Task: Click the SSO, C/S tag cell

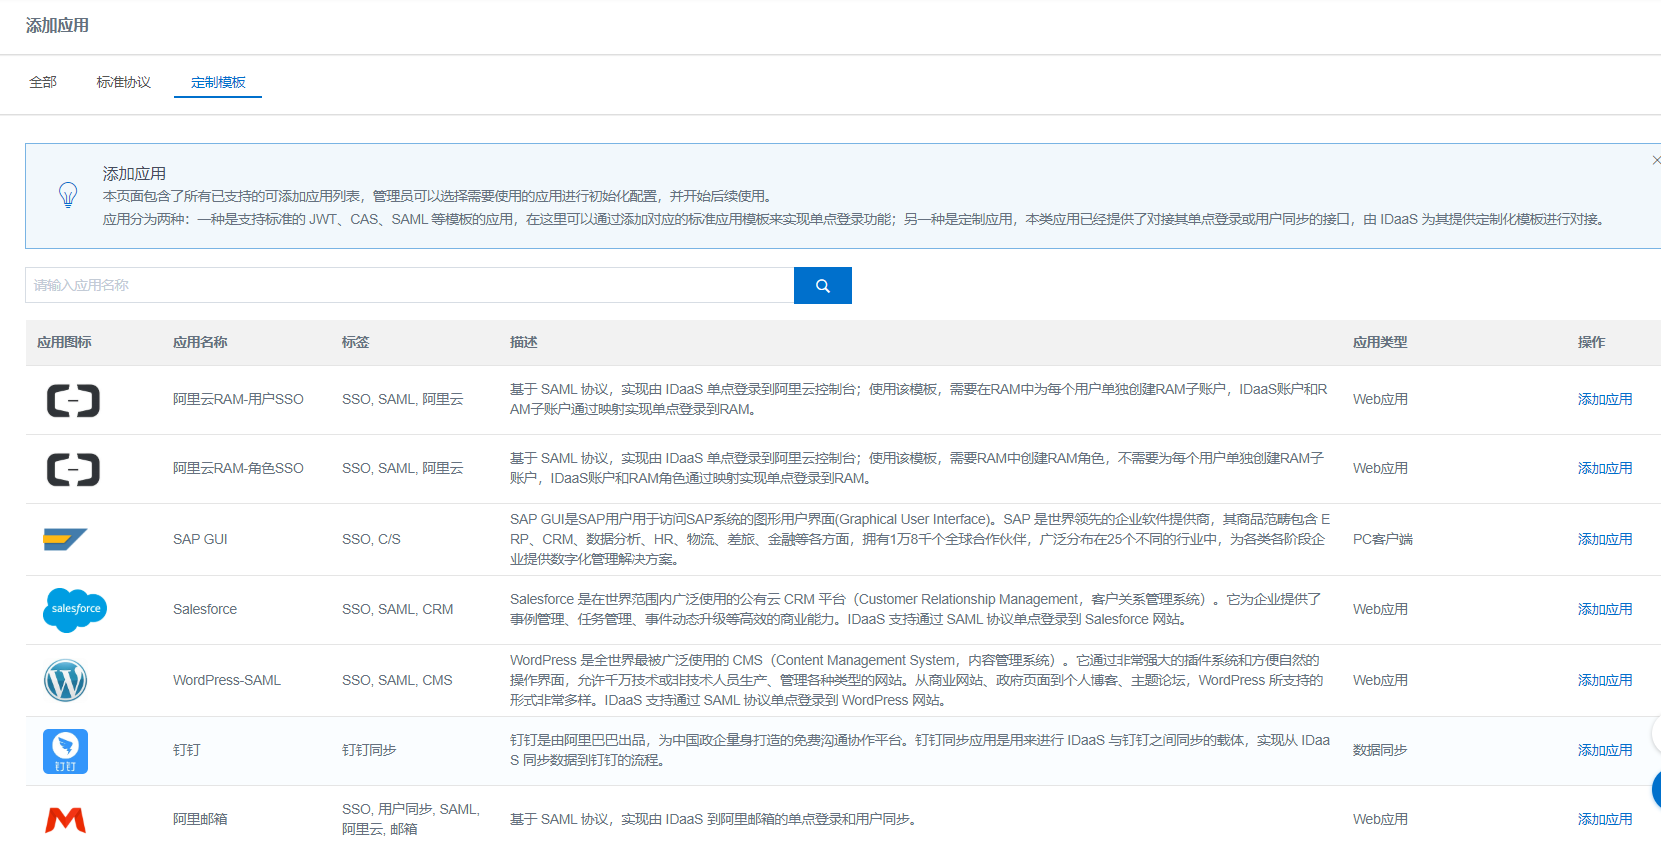Action: coord(371,539)
